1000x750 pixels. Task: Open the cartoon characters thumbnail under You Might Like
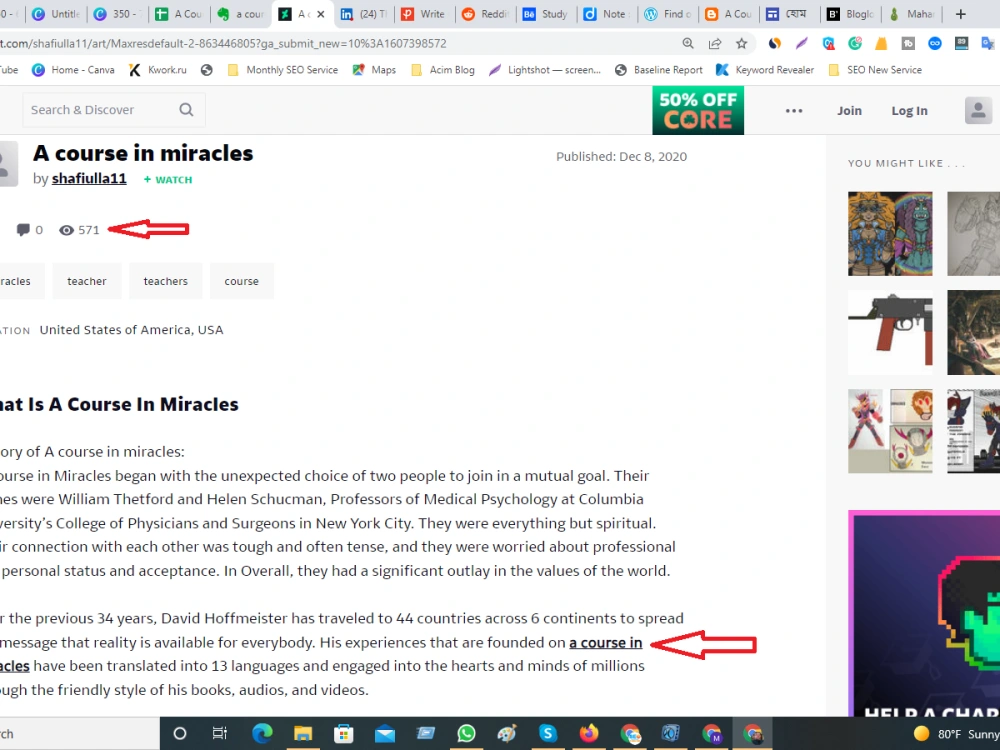(x=890, y=233)
